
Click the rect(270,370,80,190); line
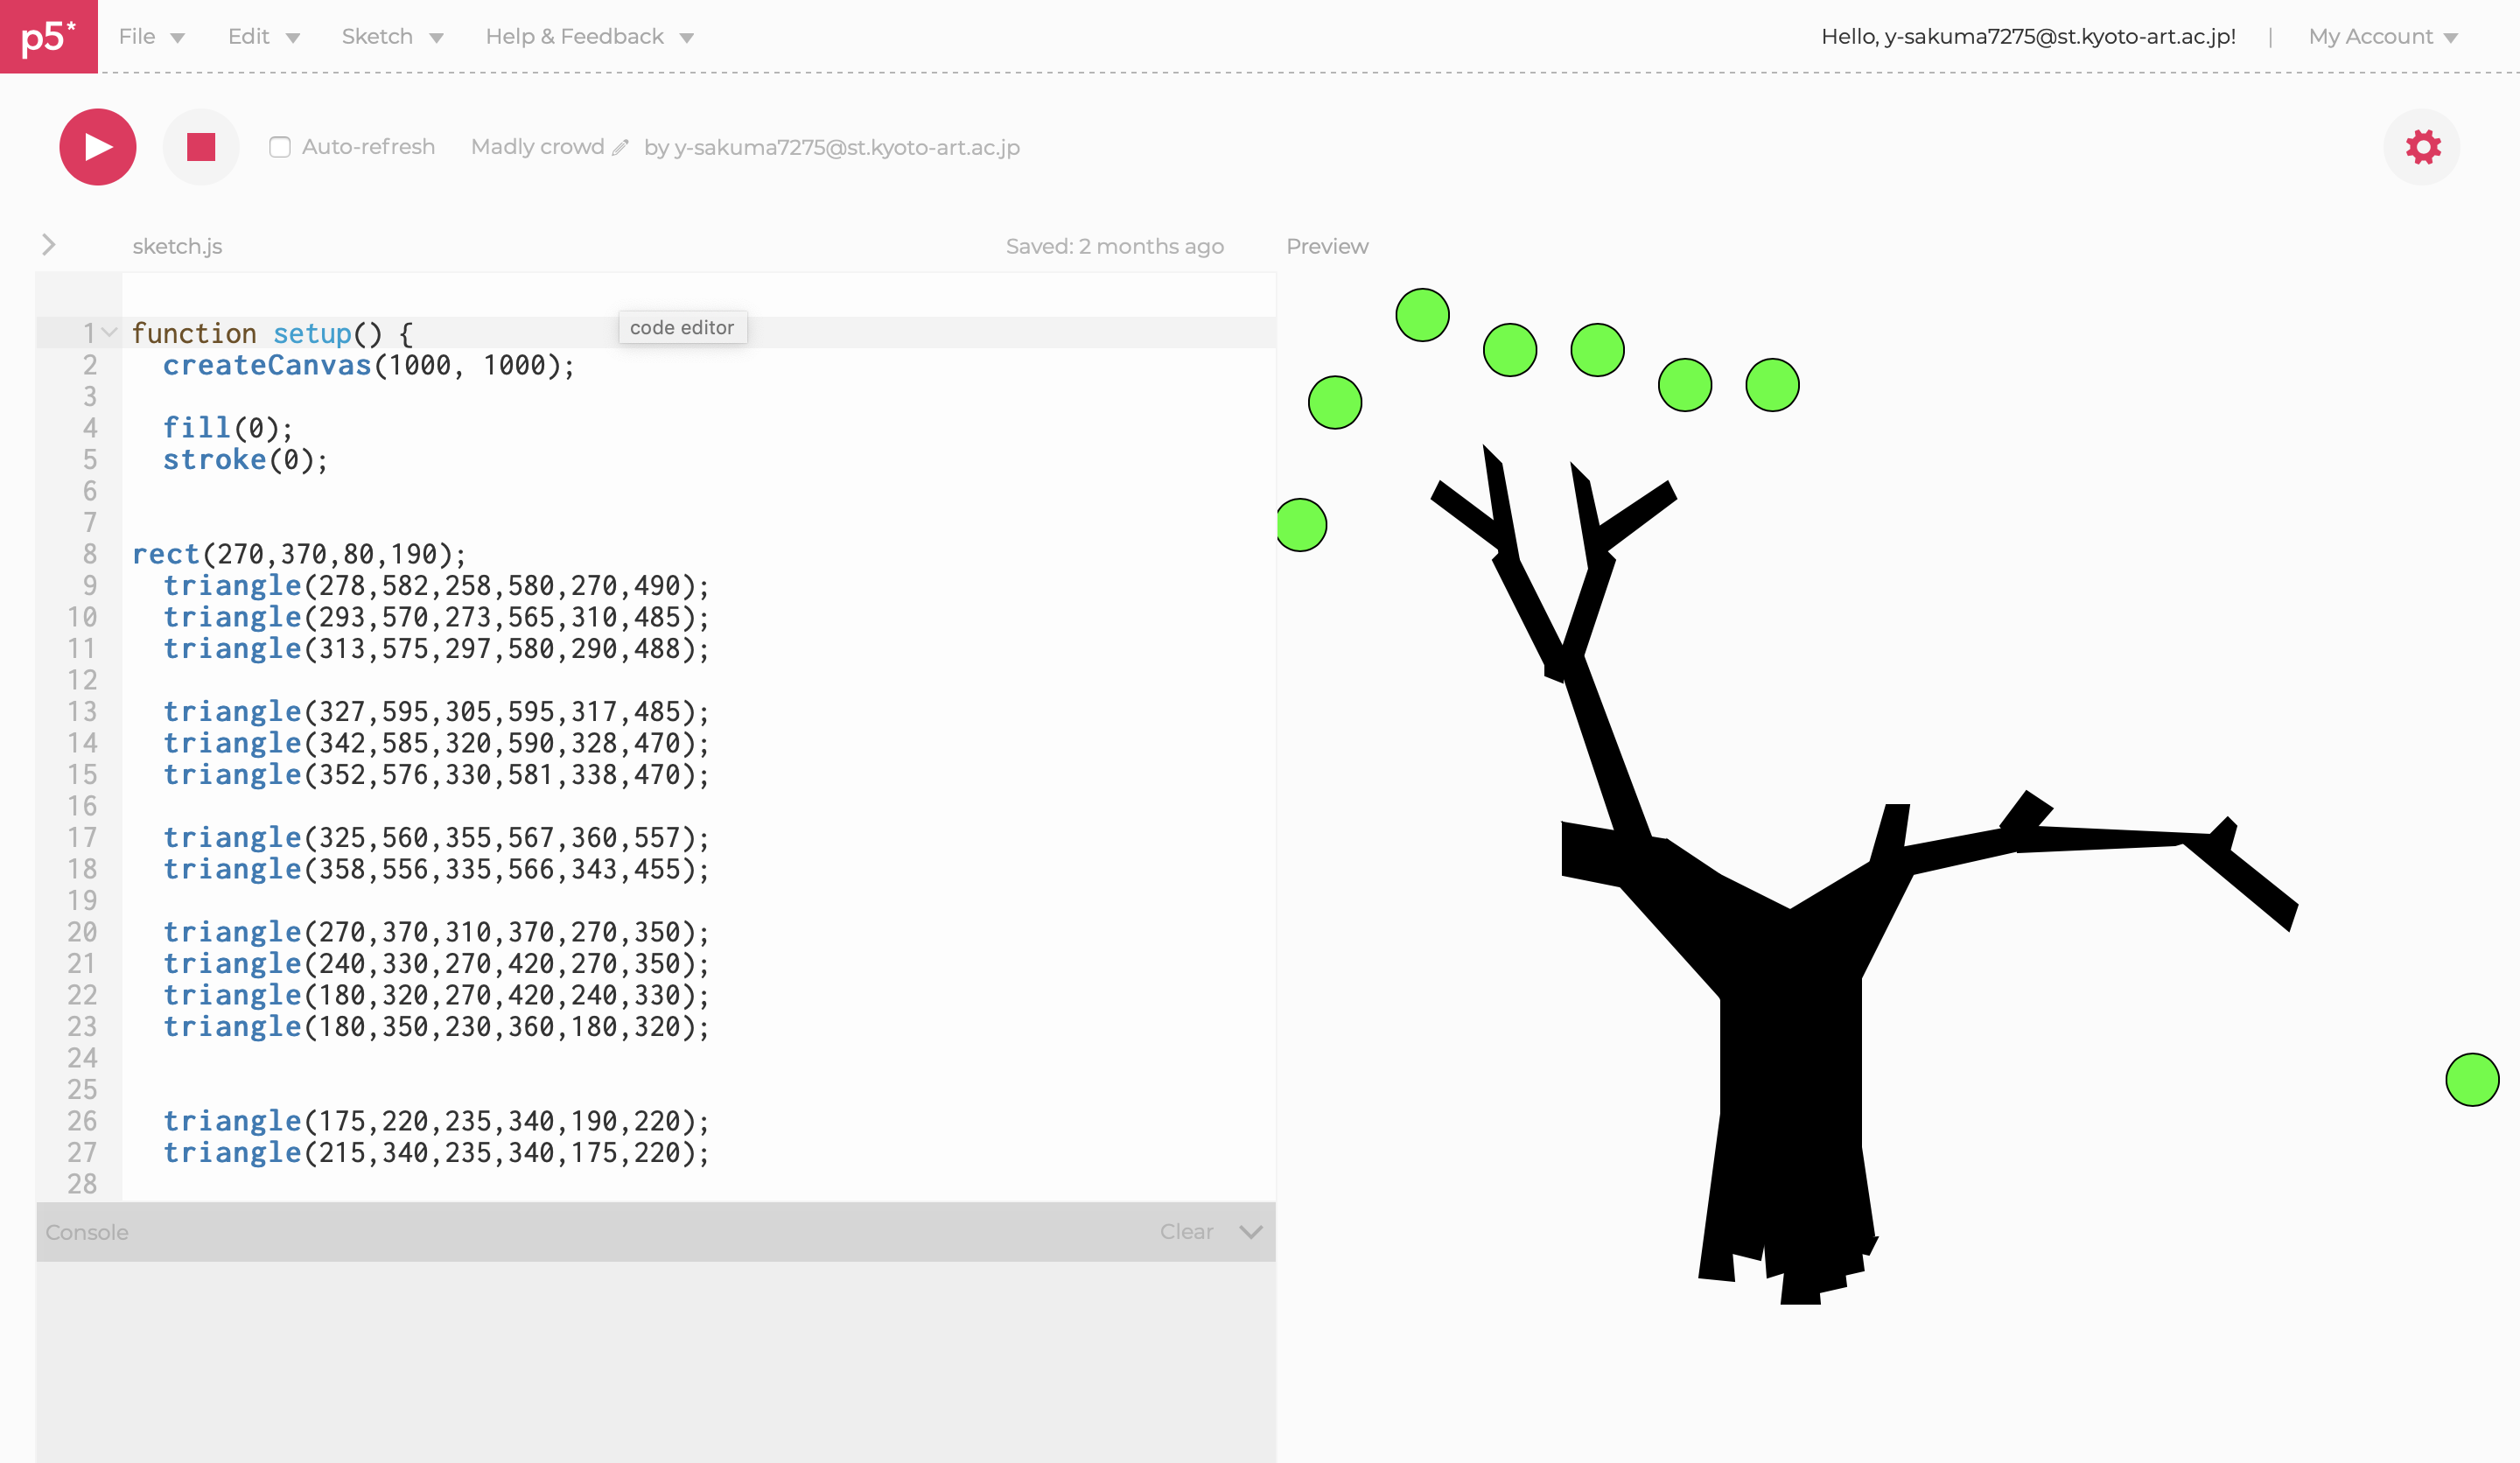299,554
